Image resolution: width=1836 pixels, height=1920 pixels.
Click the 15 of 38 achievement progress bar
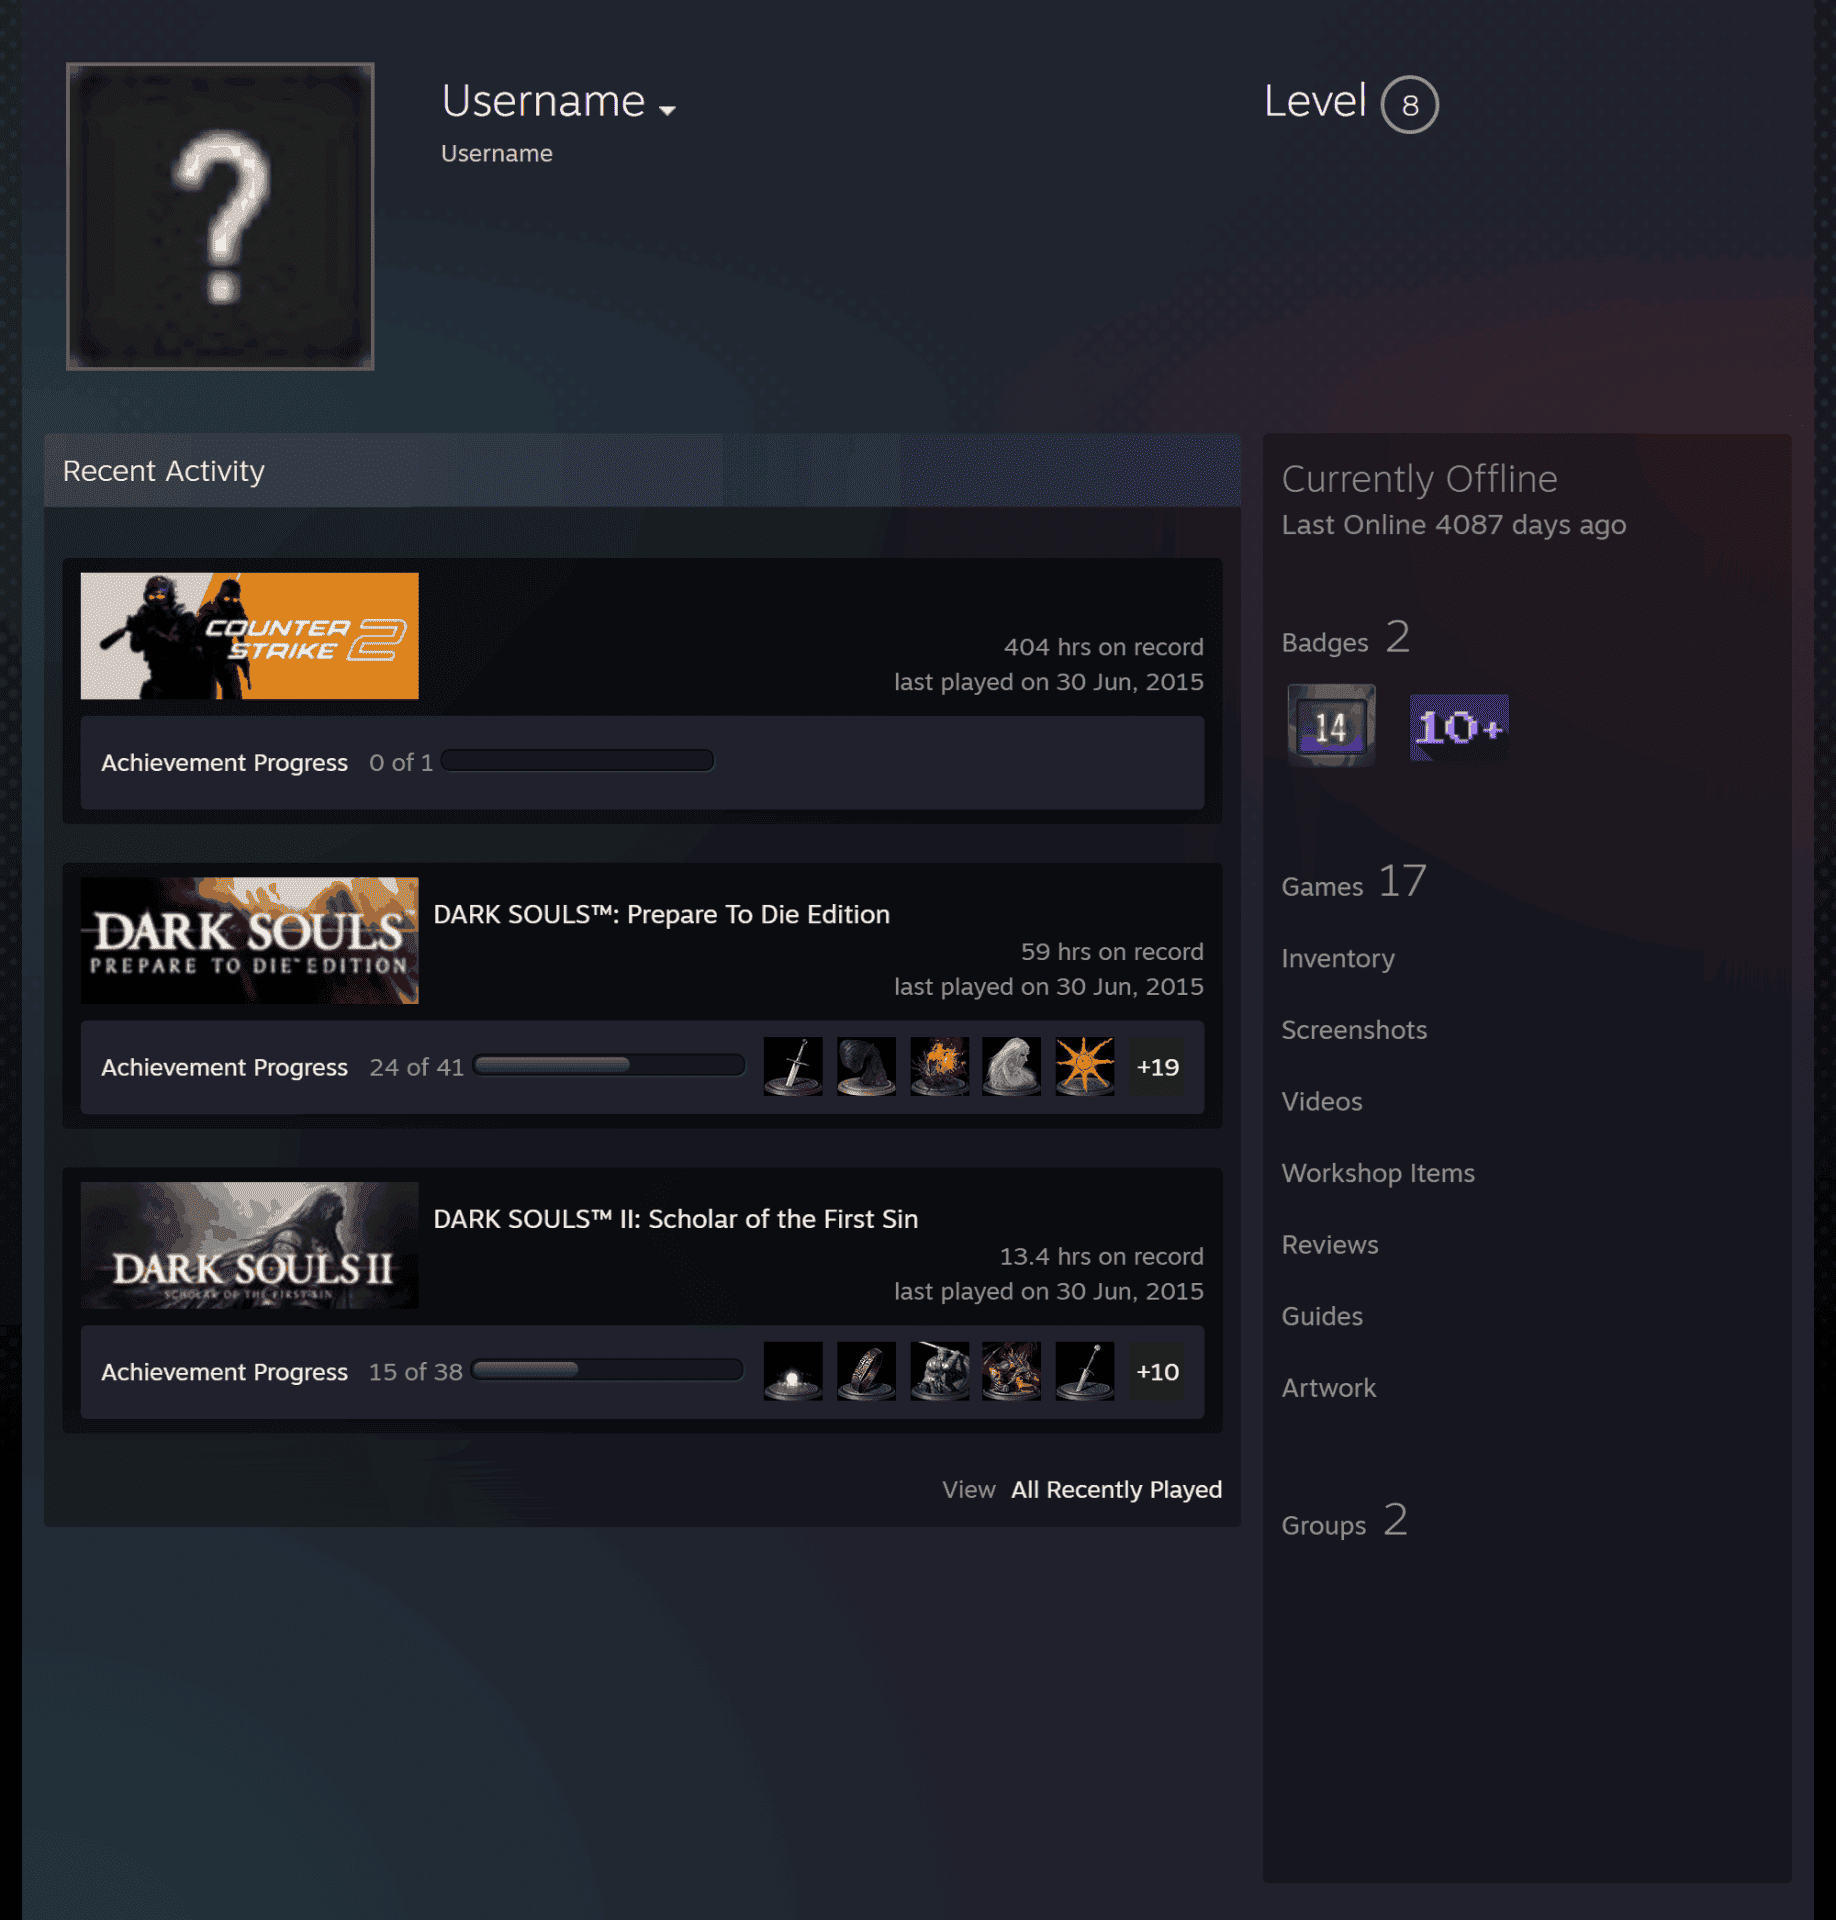(x=608, y=1370)
